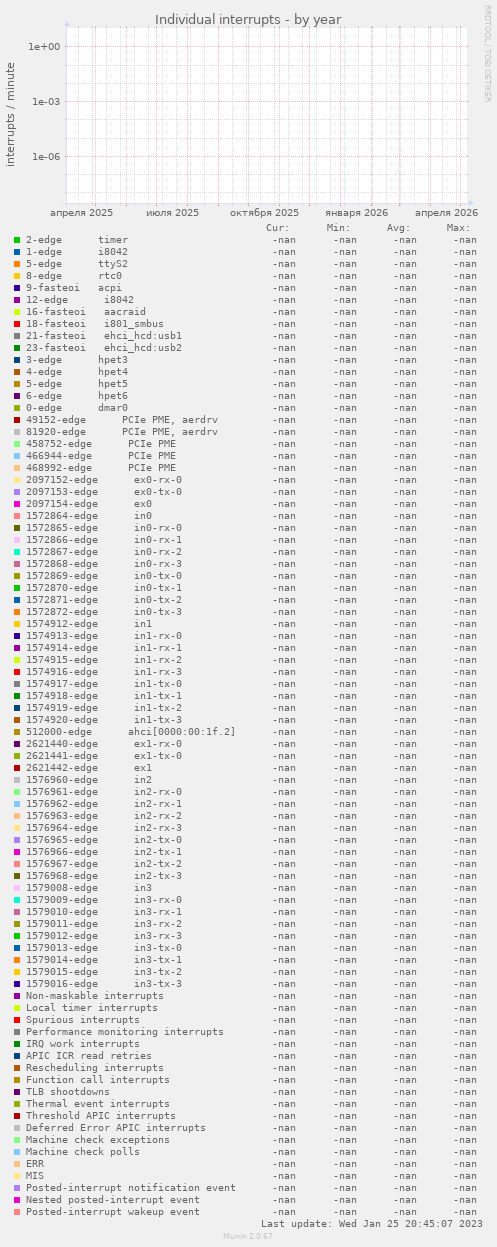Click the Max: column header

[458, 228]
